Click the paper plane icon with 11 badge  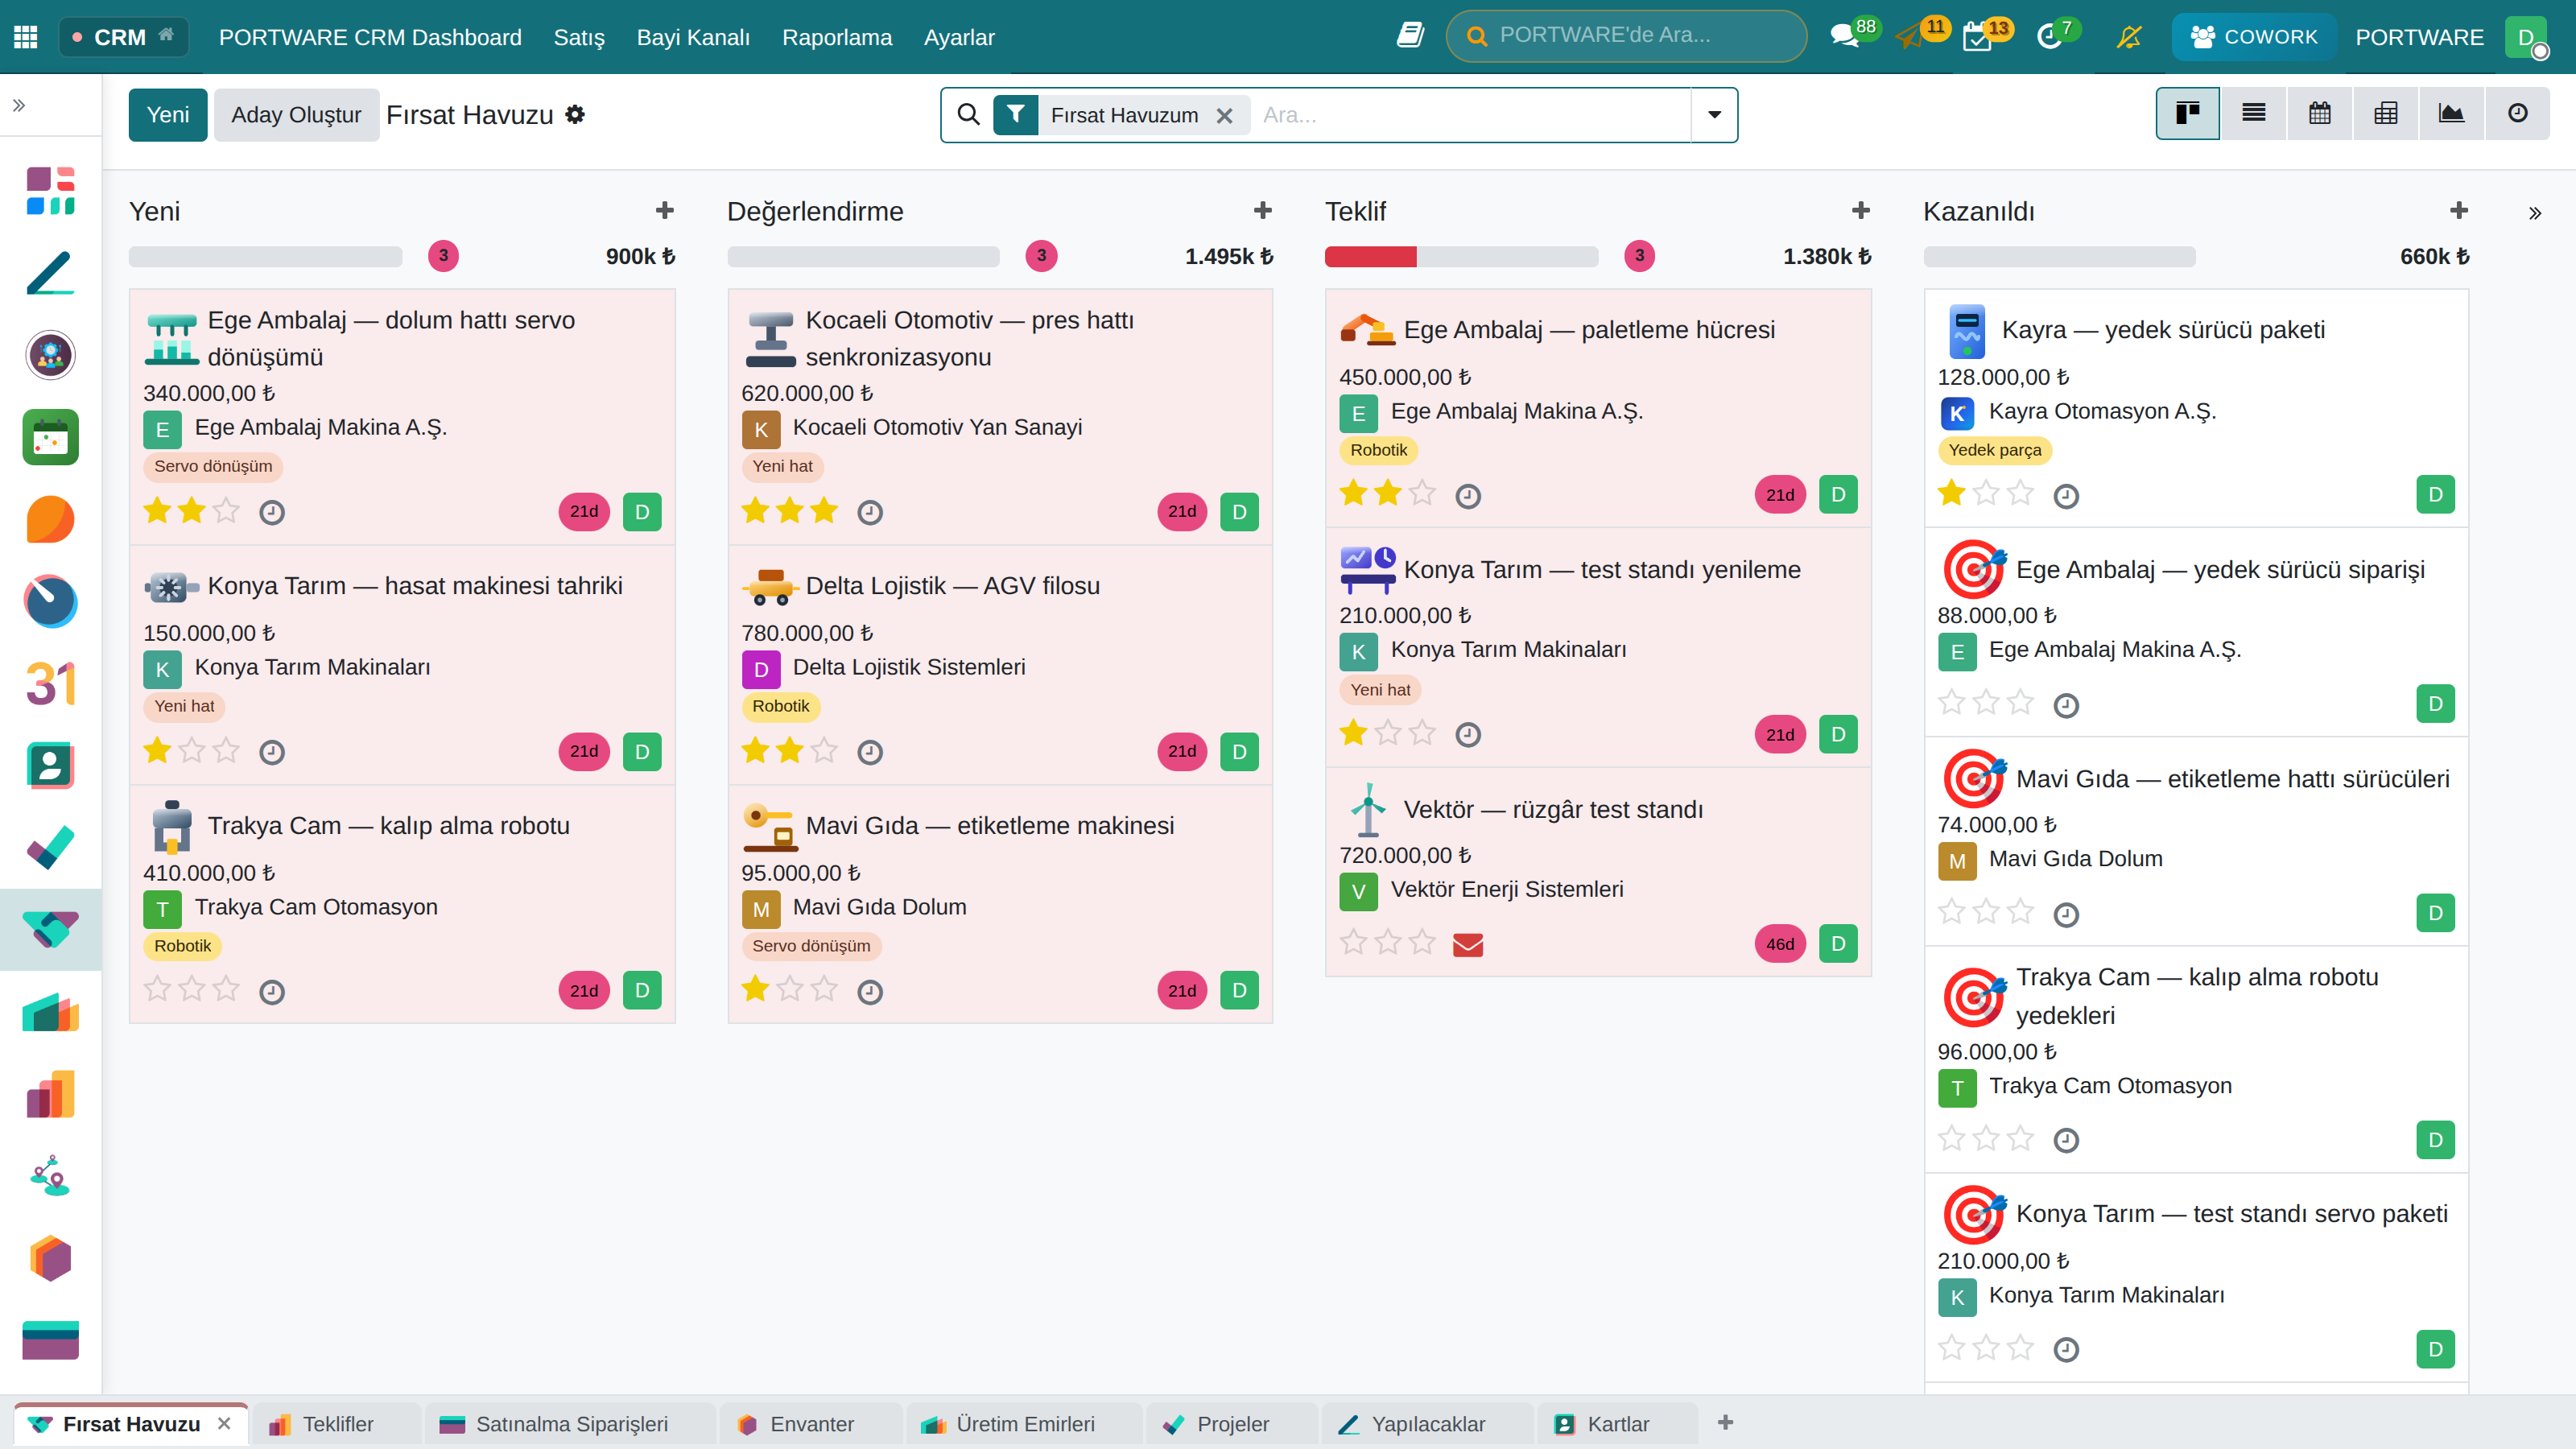[1910, 37]
